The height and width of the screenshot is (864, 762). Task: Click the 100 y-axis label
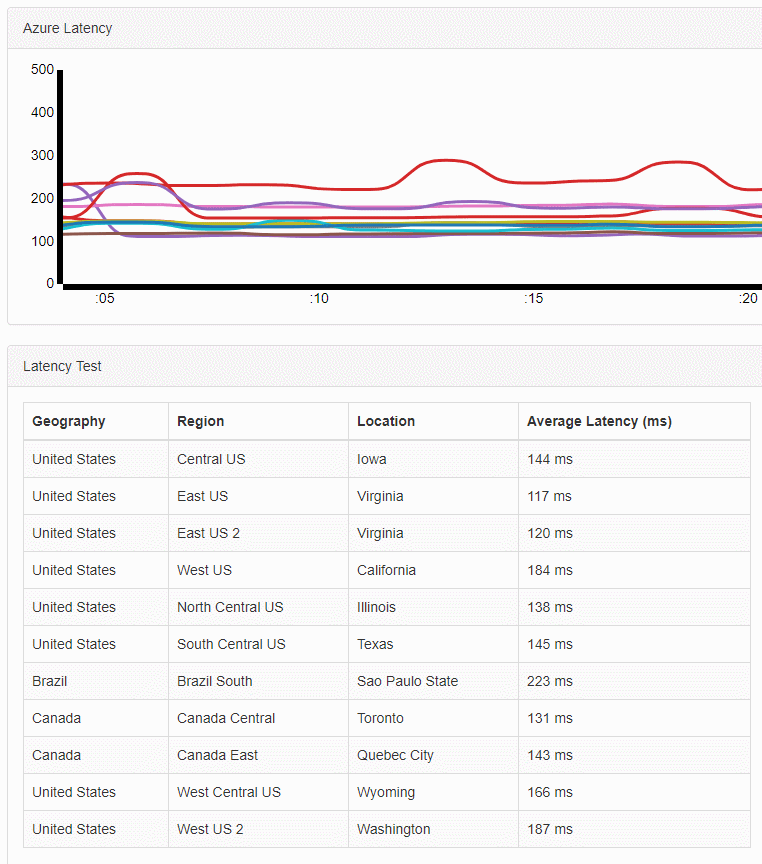click(x=42, y=241)
